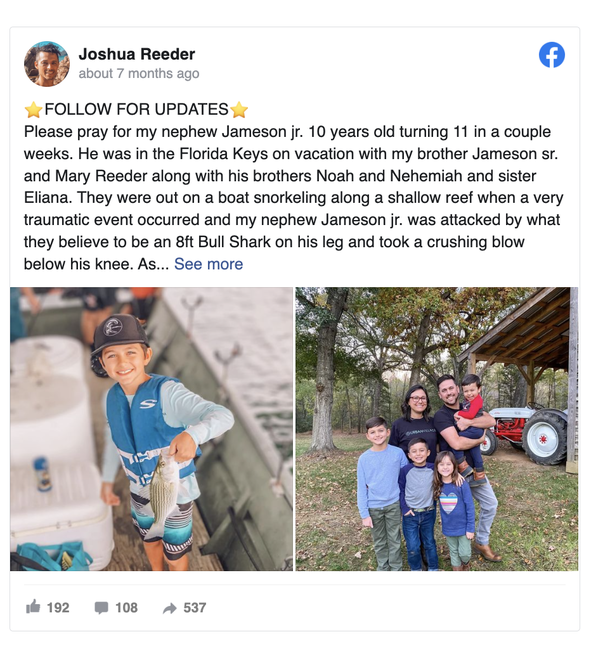Open the 'about 7 months ago' timestamp
The image size is (610, 658).
[x=139, y=73]
